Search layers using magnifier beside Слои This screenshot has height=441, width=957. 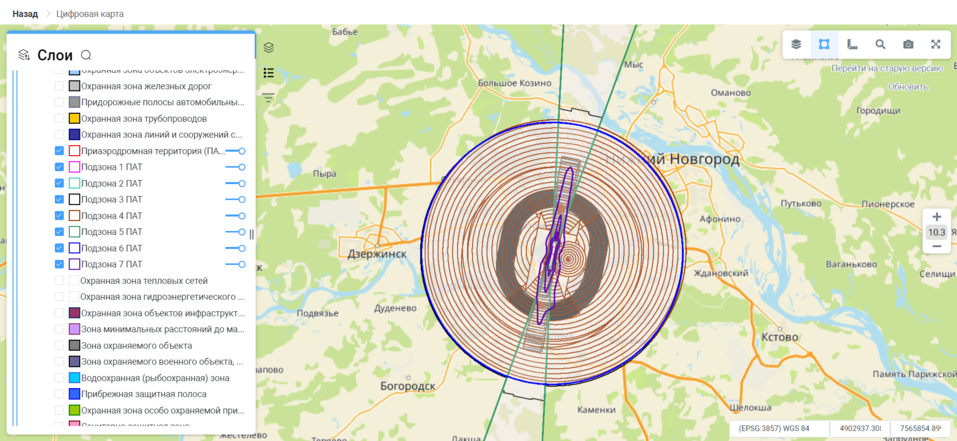pyautogui.click(x=86, y=56)
